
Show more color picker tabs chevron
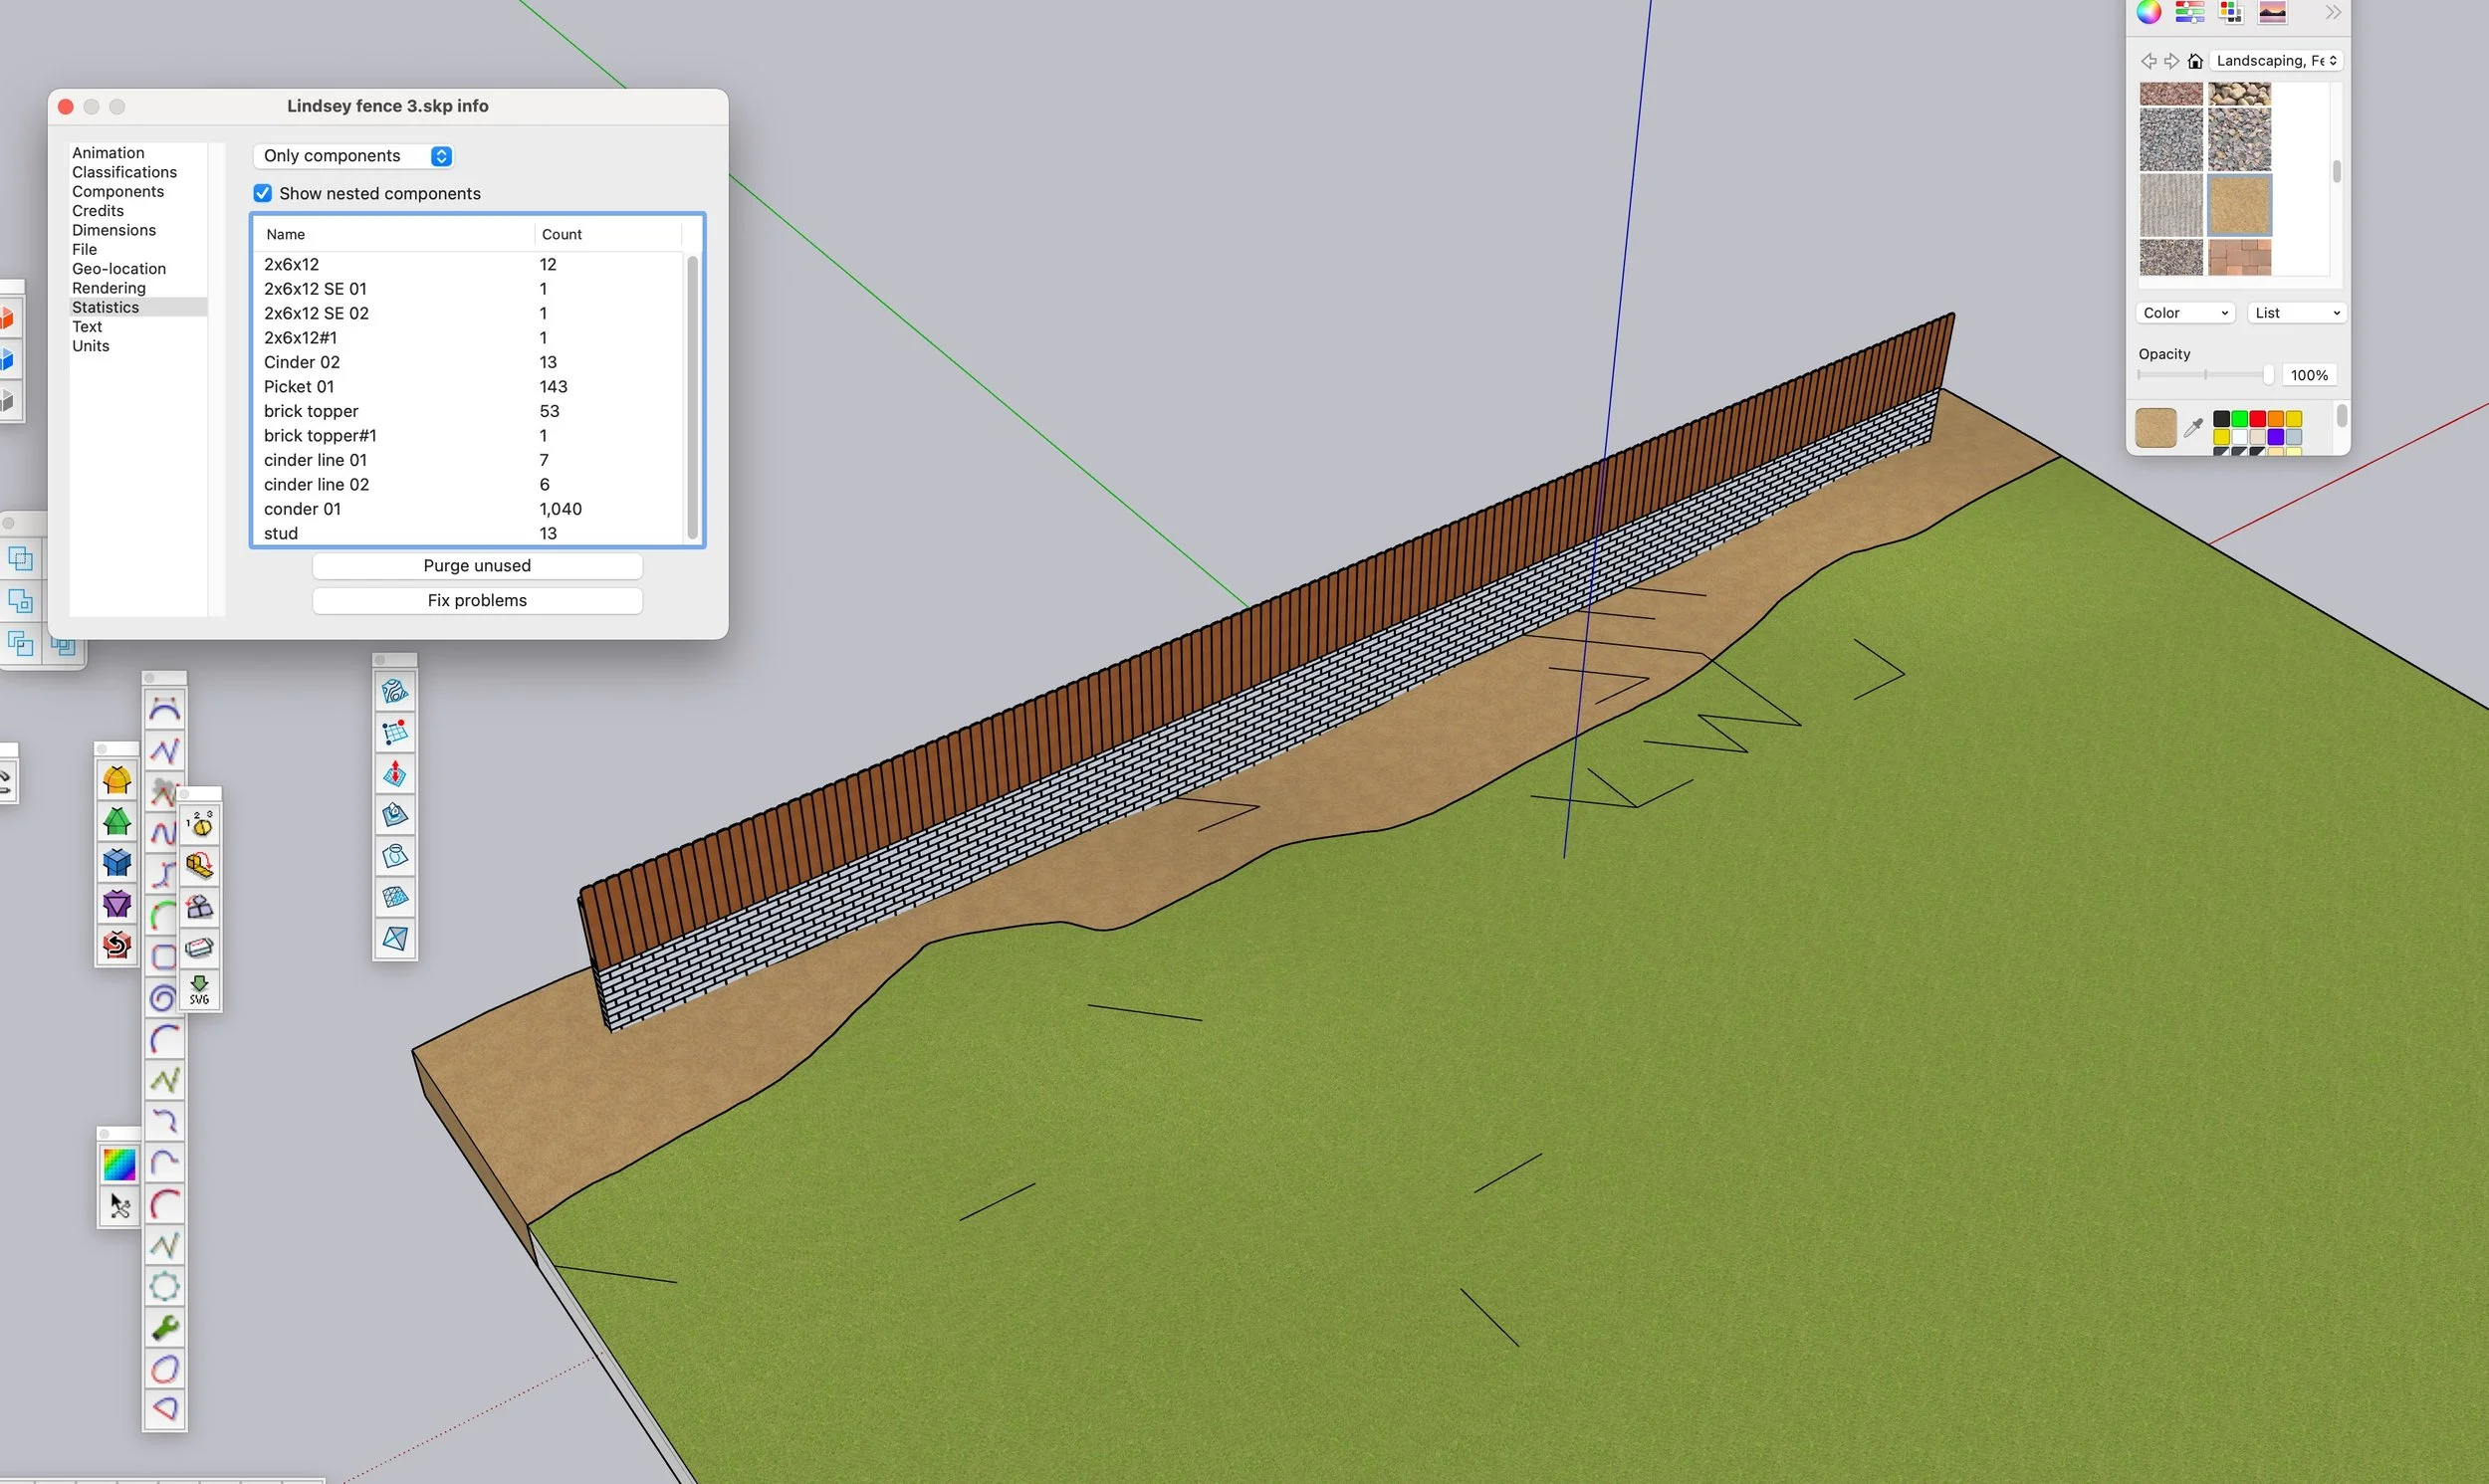[x=2333, y=12]
